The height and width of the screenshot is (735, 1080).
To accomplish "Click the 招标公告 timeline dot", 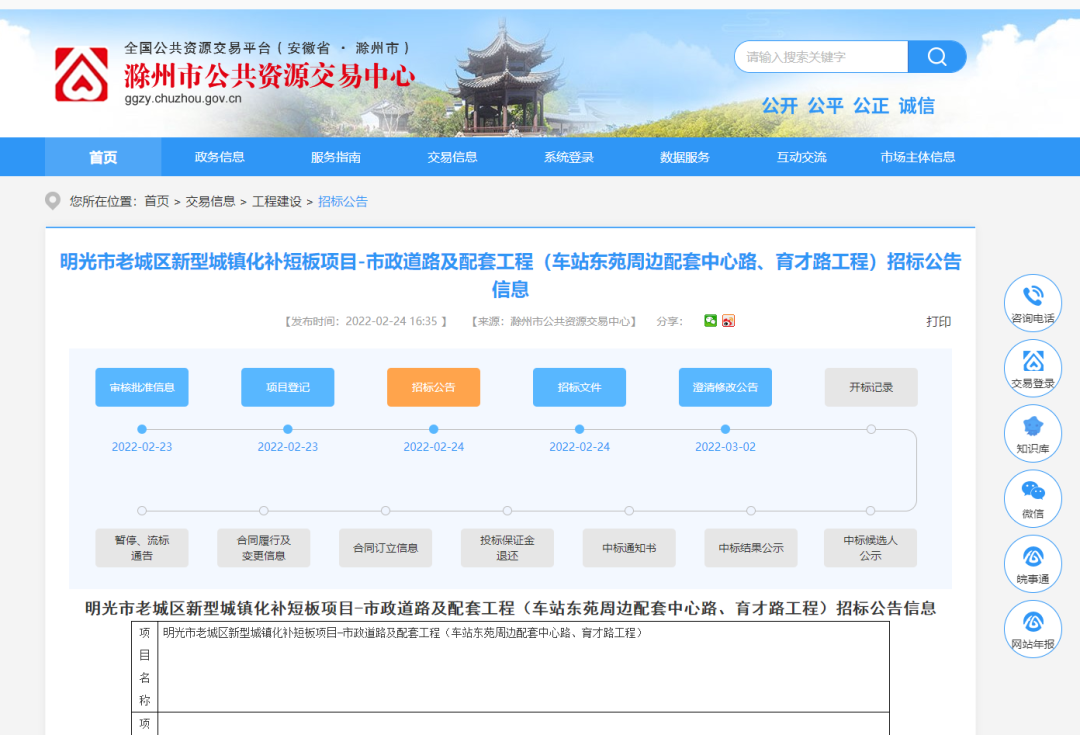I will tap(434, 429).
